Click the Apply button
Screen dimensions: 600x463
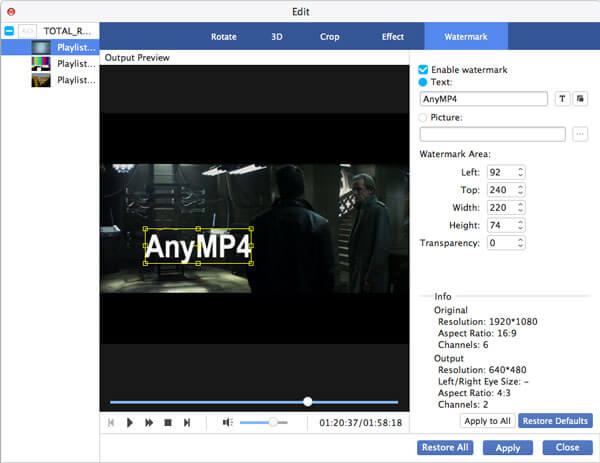[x=508, y=448]
